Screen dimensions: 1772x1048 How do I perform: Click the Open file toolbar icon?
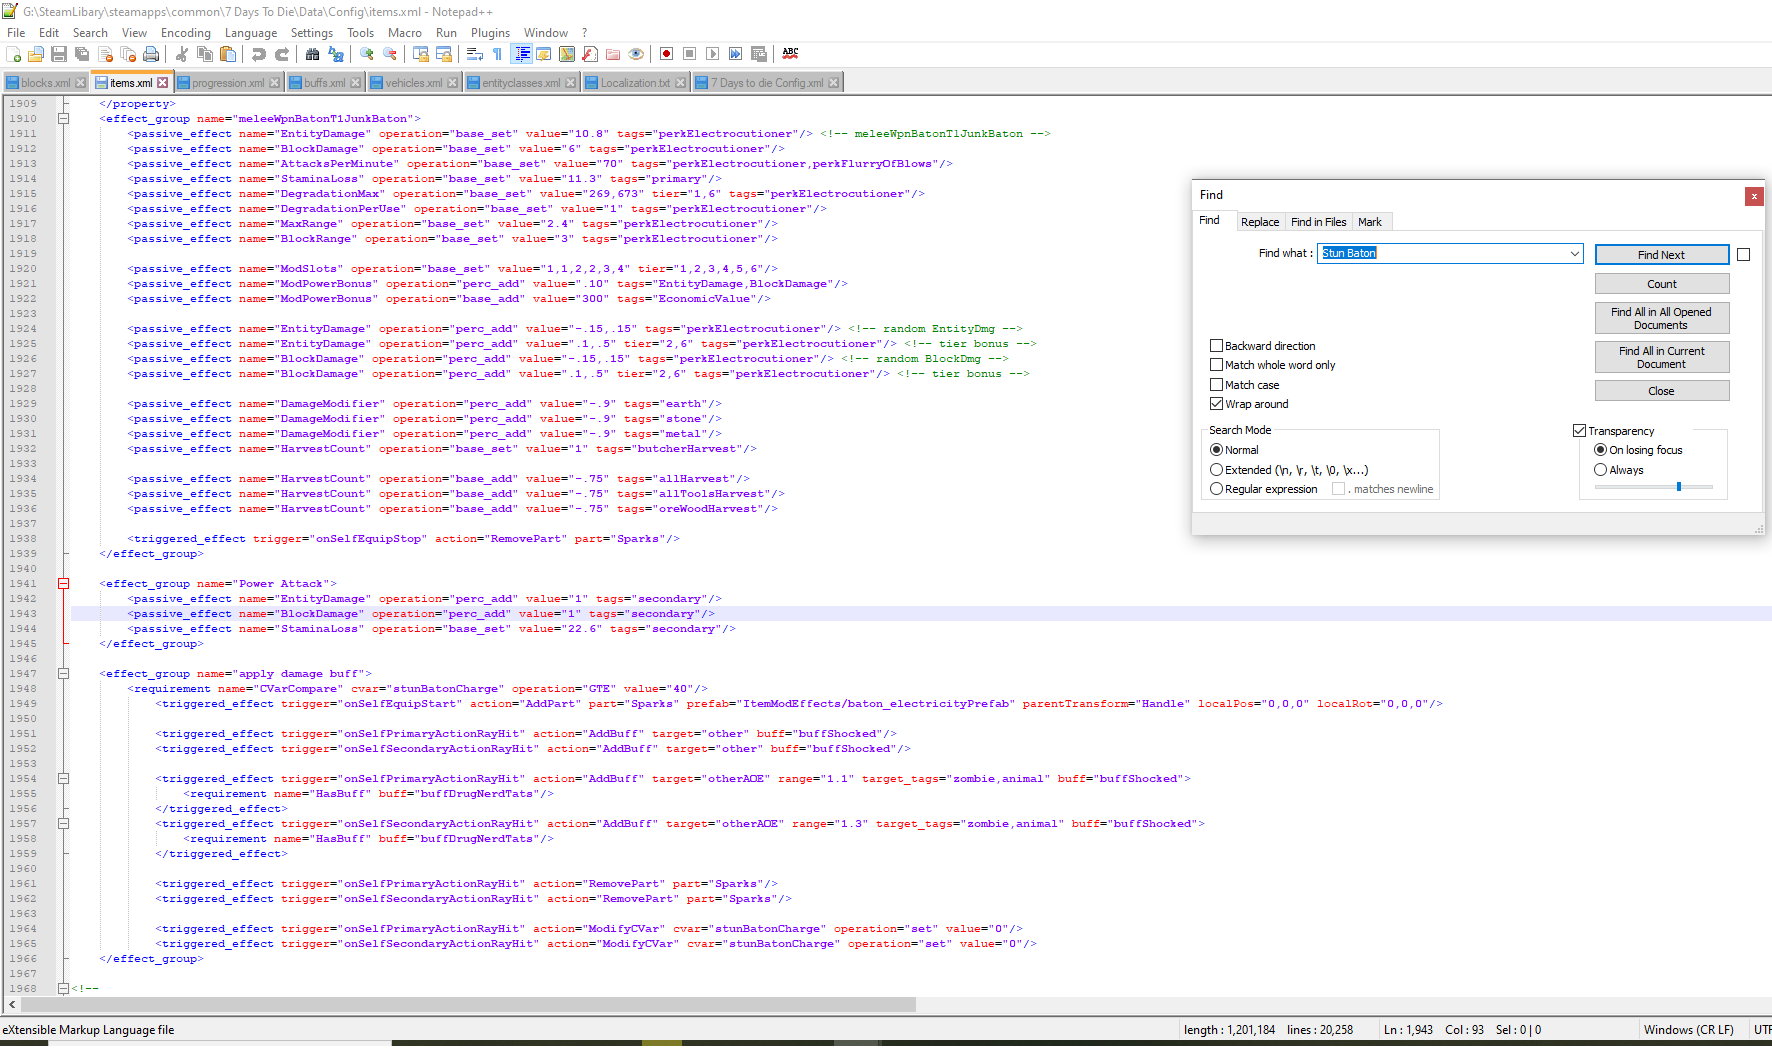[x=37, y=54]
